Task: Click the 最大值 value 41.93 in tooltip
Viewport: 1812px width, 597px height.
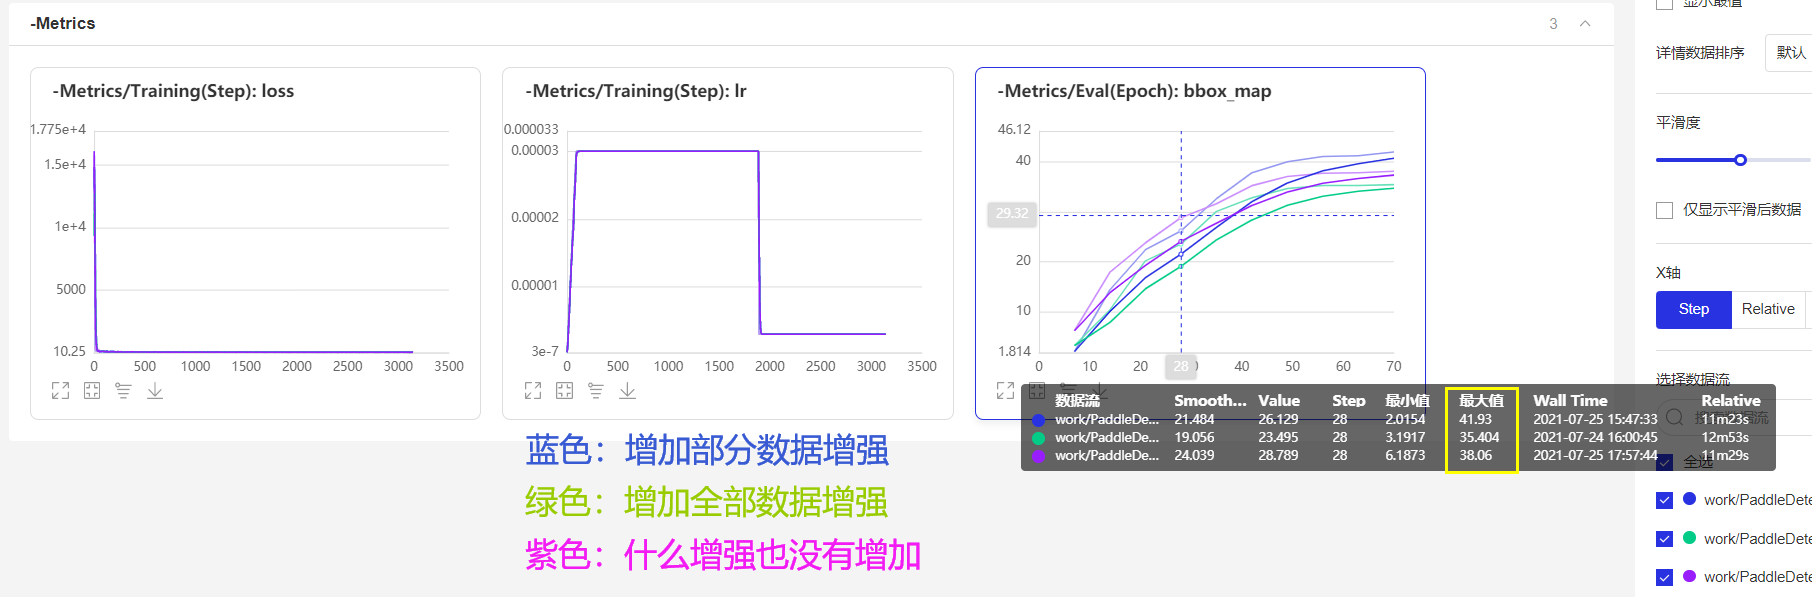Action: pos(1475,419)
